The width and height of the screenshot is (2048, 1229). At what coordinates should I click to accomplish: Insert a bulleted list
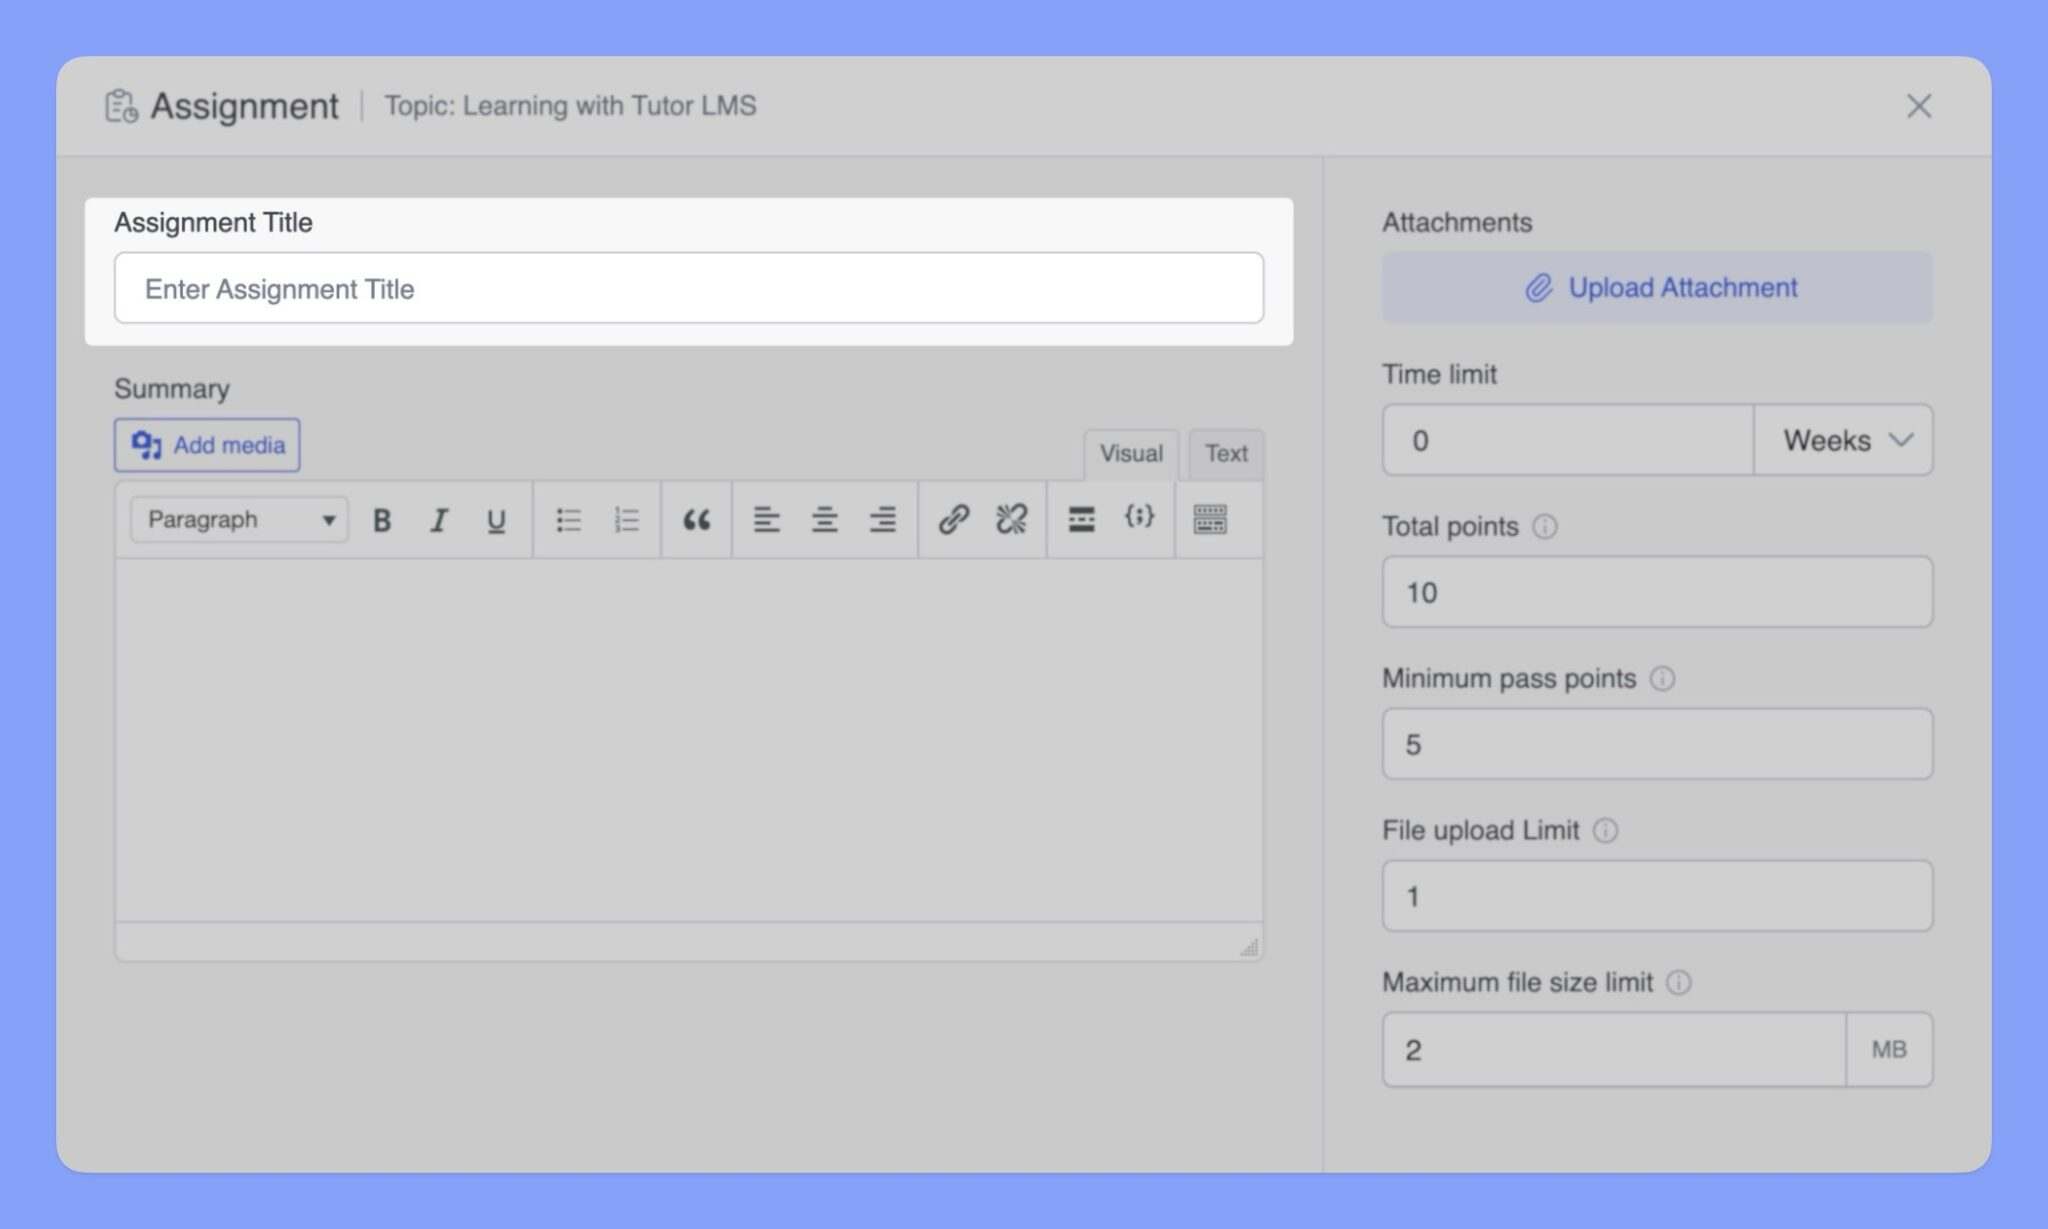pos(568,520)
